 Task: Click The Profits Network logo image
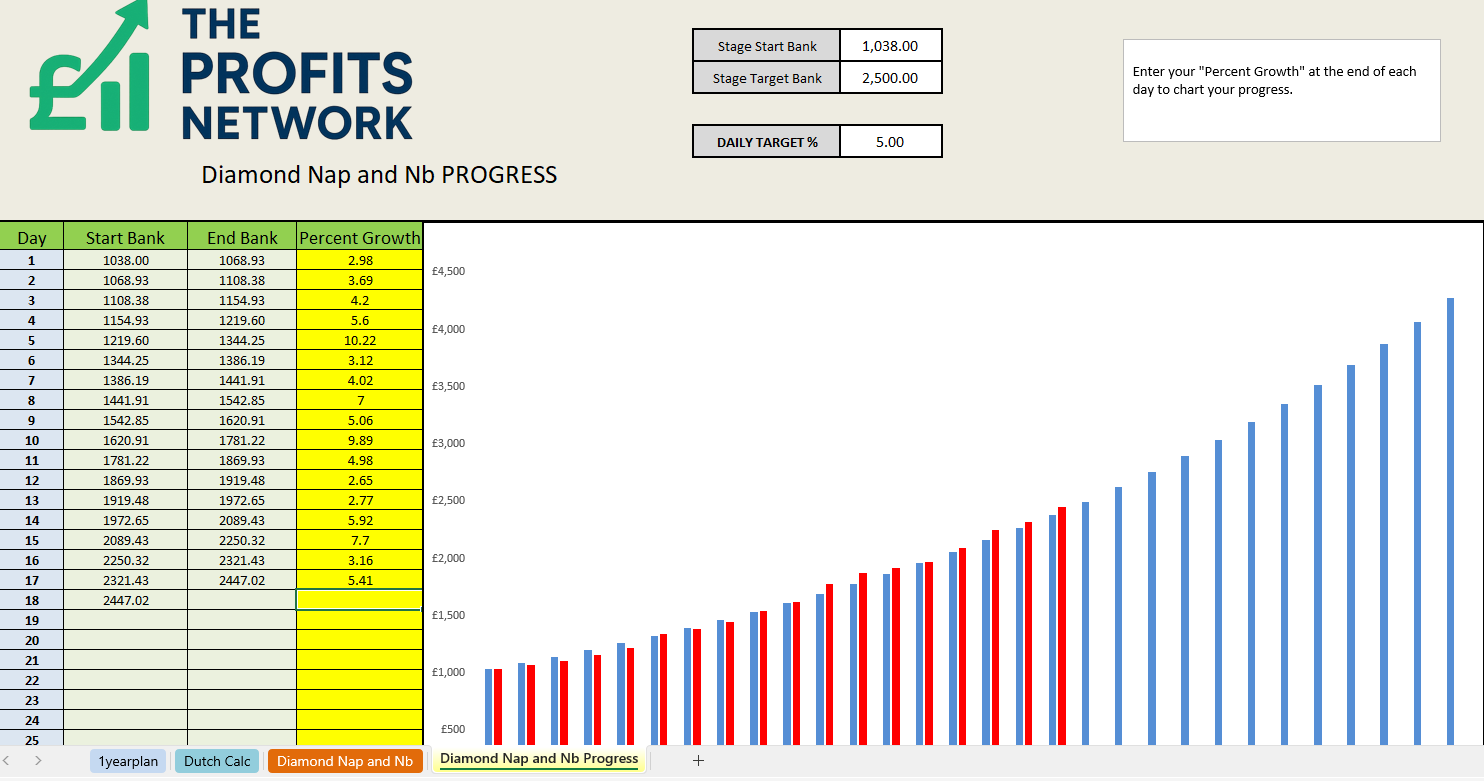point(222,72)
